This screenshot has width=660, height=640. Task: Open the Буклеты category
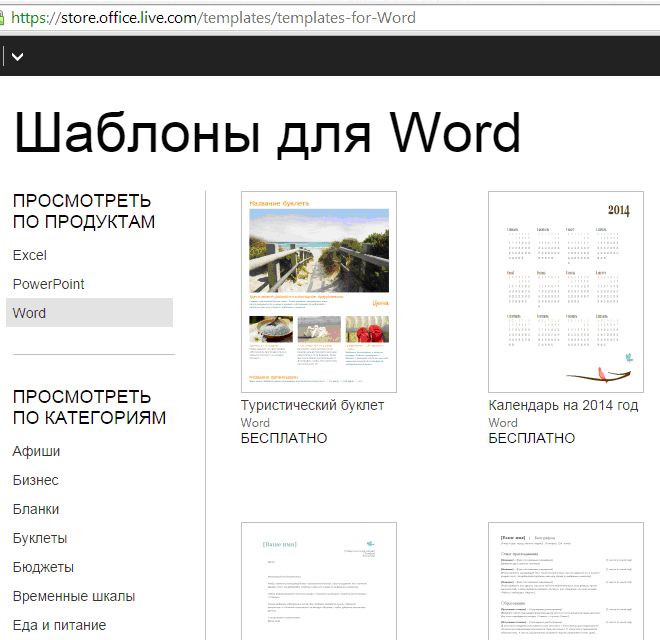40,539
